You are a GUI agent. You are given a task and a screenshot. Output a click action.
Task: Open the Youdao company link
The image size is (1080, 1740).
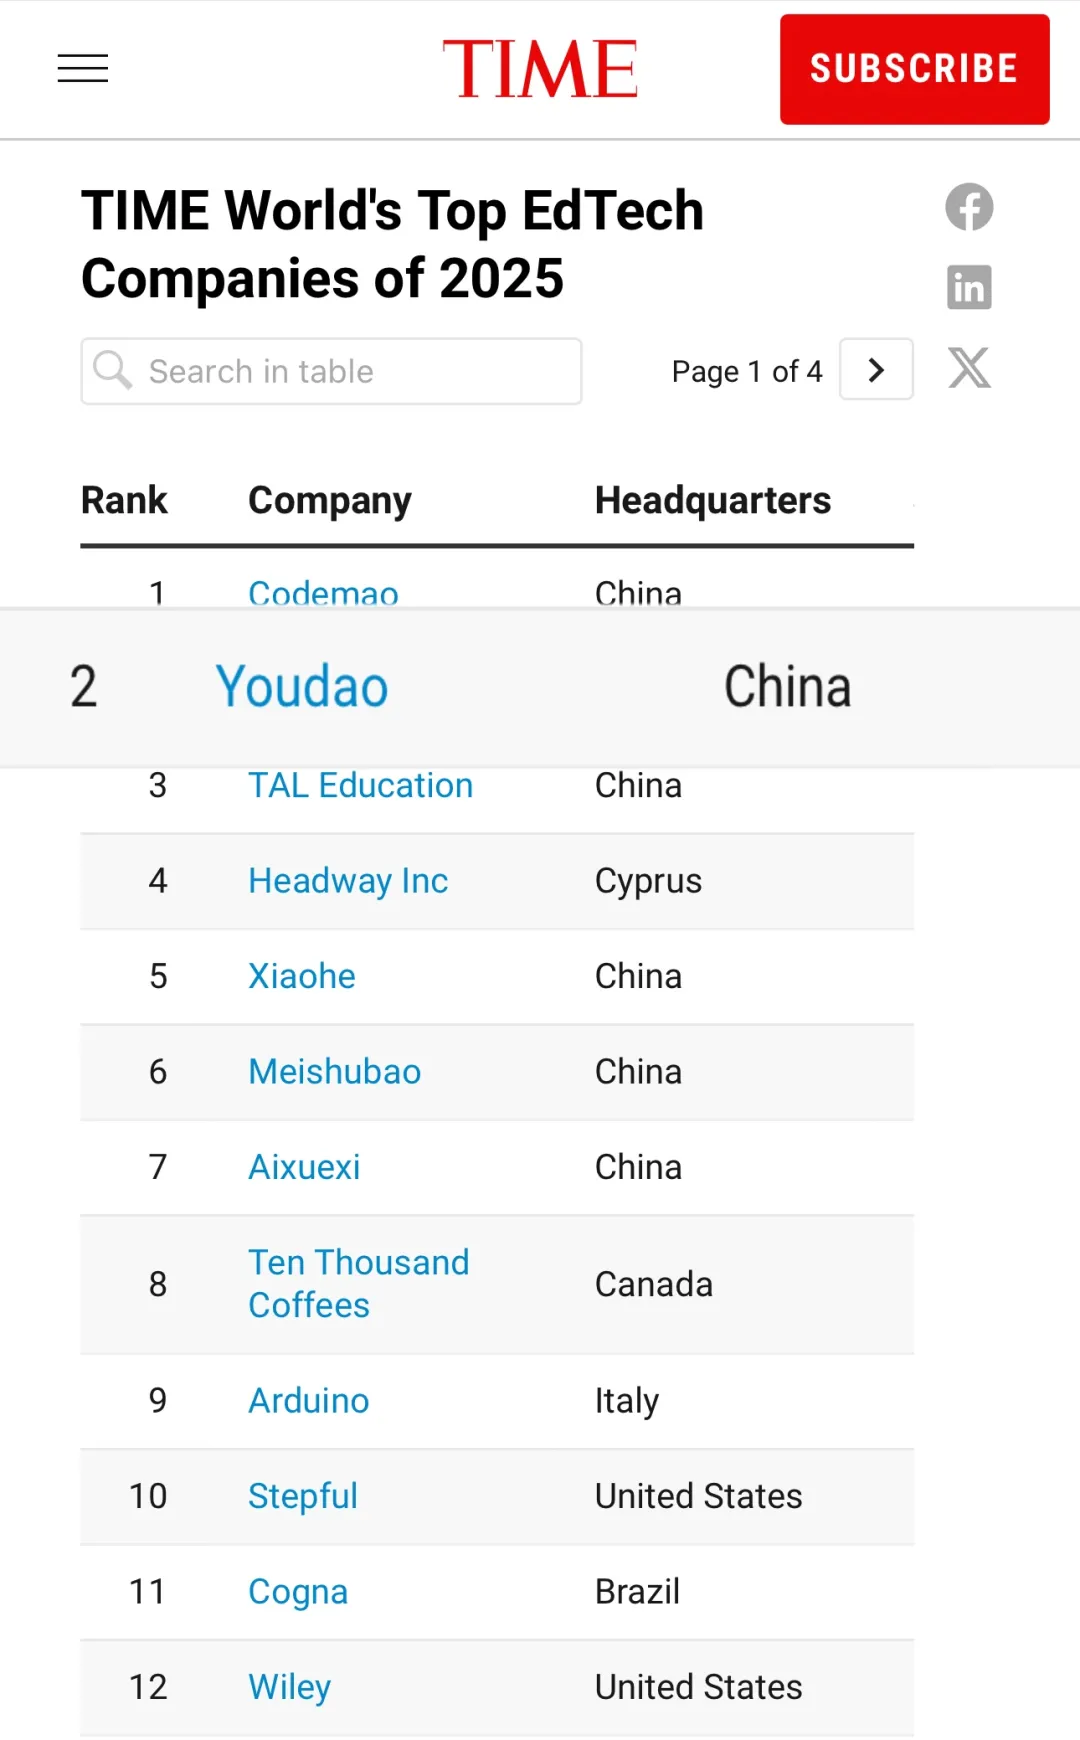click(x=302, y=687)
